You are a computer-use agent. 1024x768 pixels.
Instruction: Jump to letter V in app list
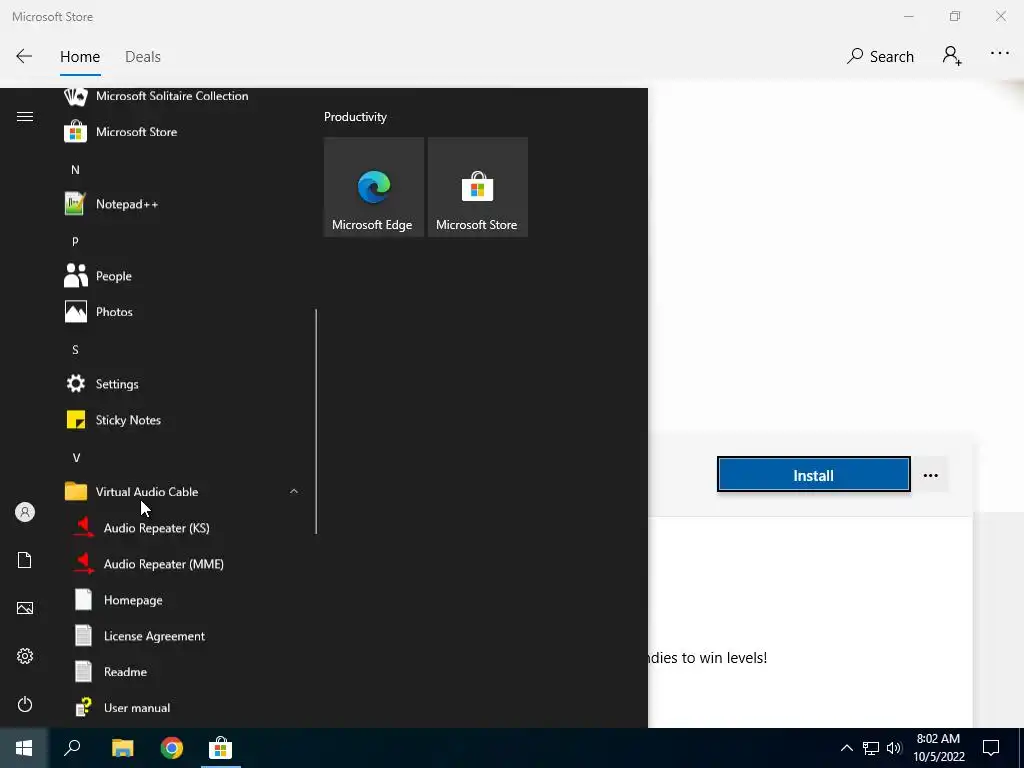click(x=76, y=458)
